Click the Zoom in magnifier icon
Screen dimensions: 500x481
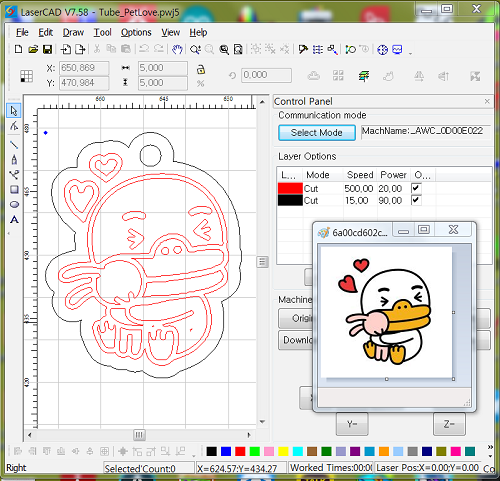click(195, 49)
